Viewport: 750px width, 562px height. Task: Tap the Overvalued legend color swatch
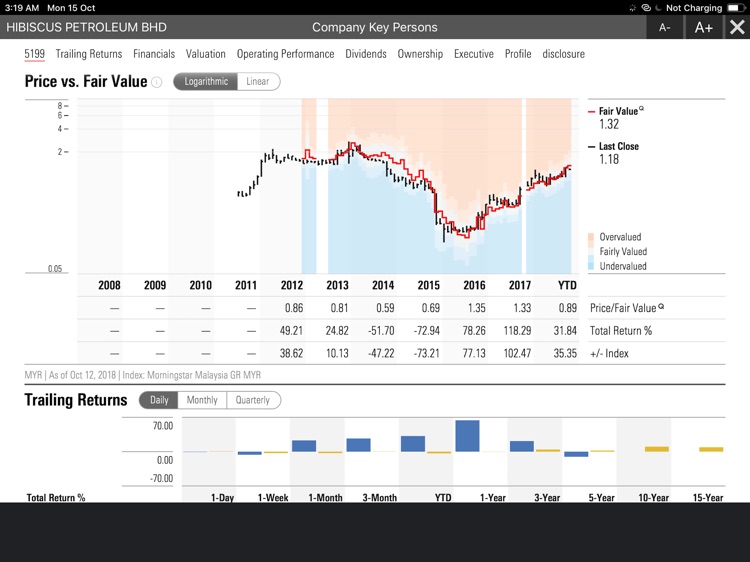click(591, 237)
